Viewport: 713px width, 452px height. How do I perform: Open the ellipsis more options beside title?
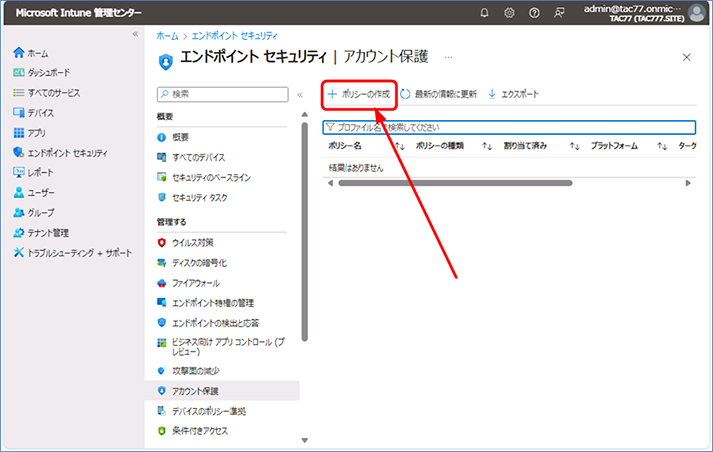448,58
